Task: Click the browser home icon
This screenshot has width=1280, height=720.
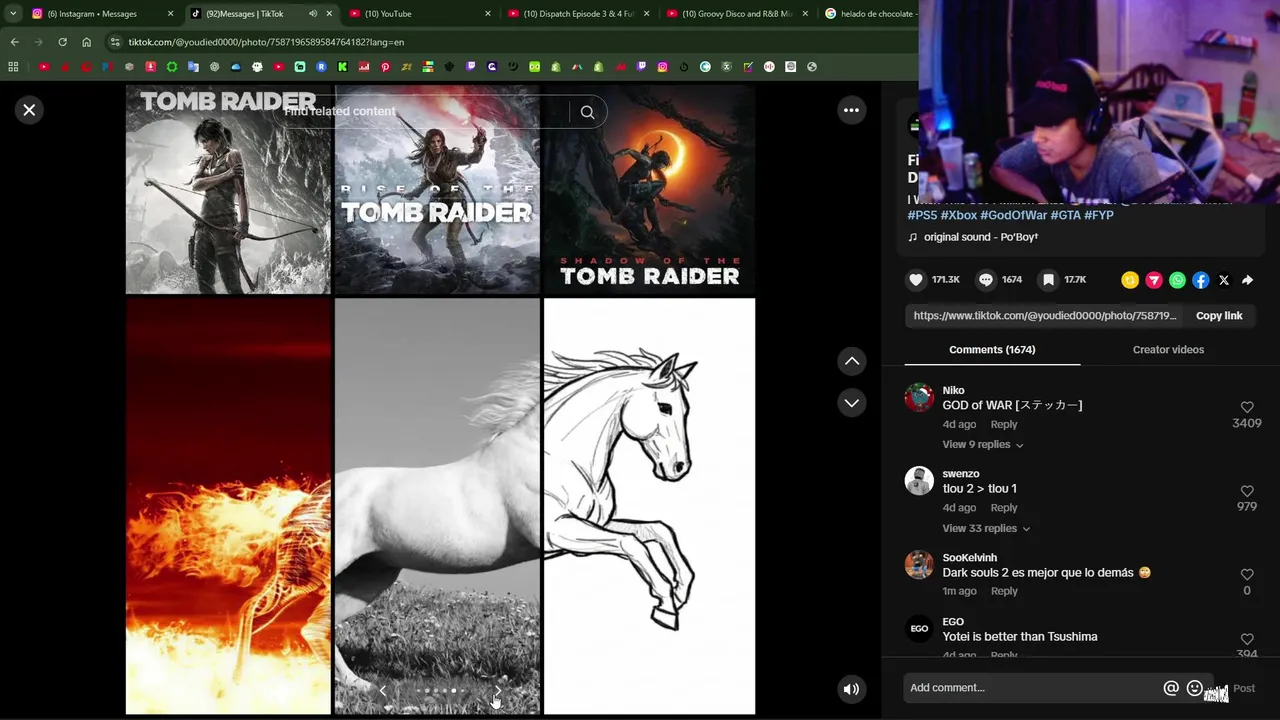Action: click(86, 42)
